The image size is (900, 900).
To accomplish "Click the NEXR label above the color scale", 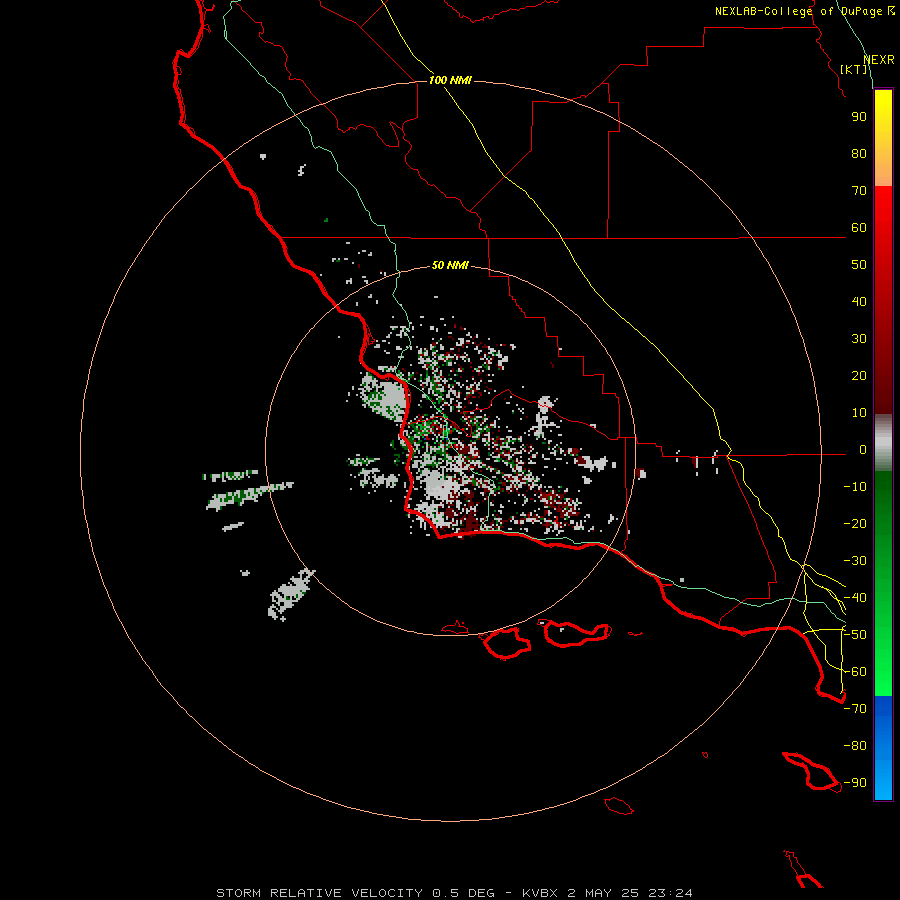I will (x=879, y=60).
